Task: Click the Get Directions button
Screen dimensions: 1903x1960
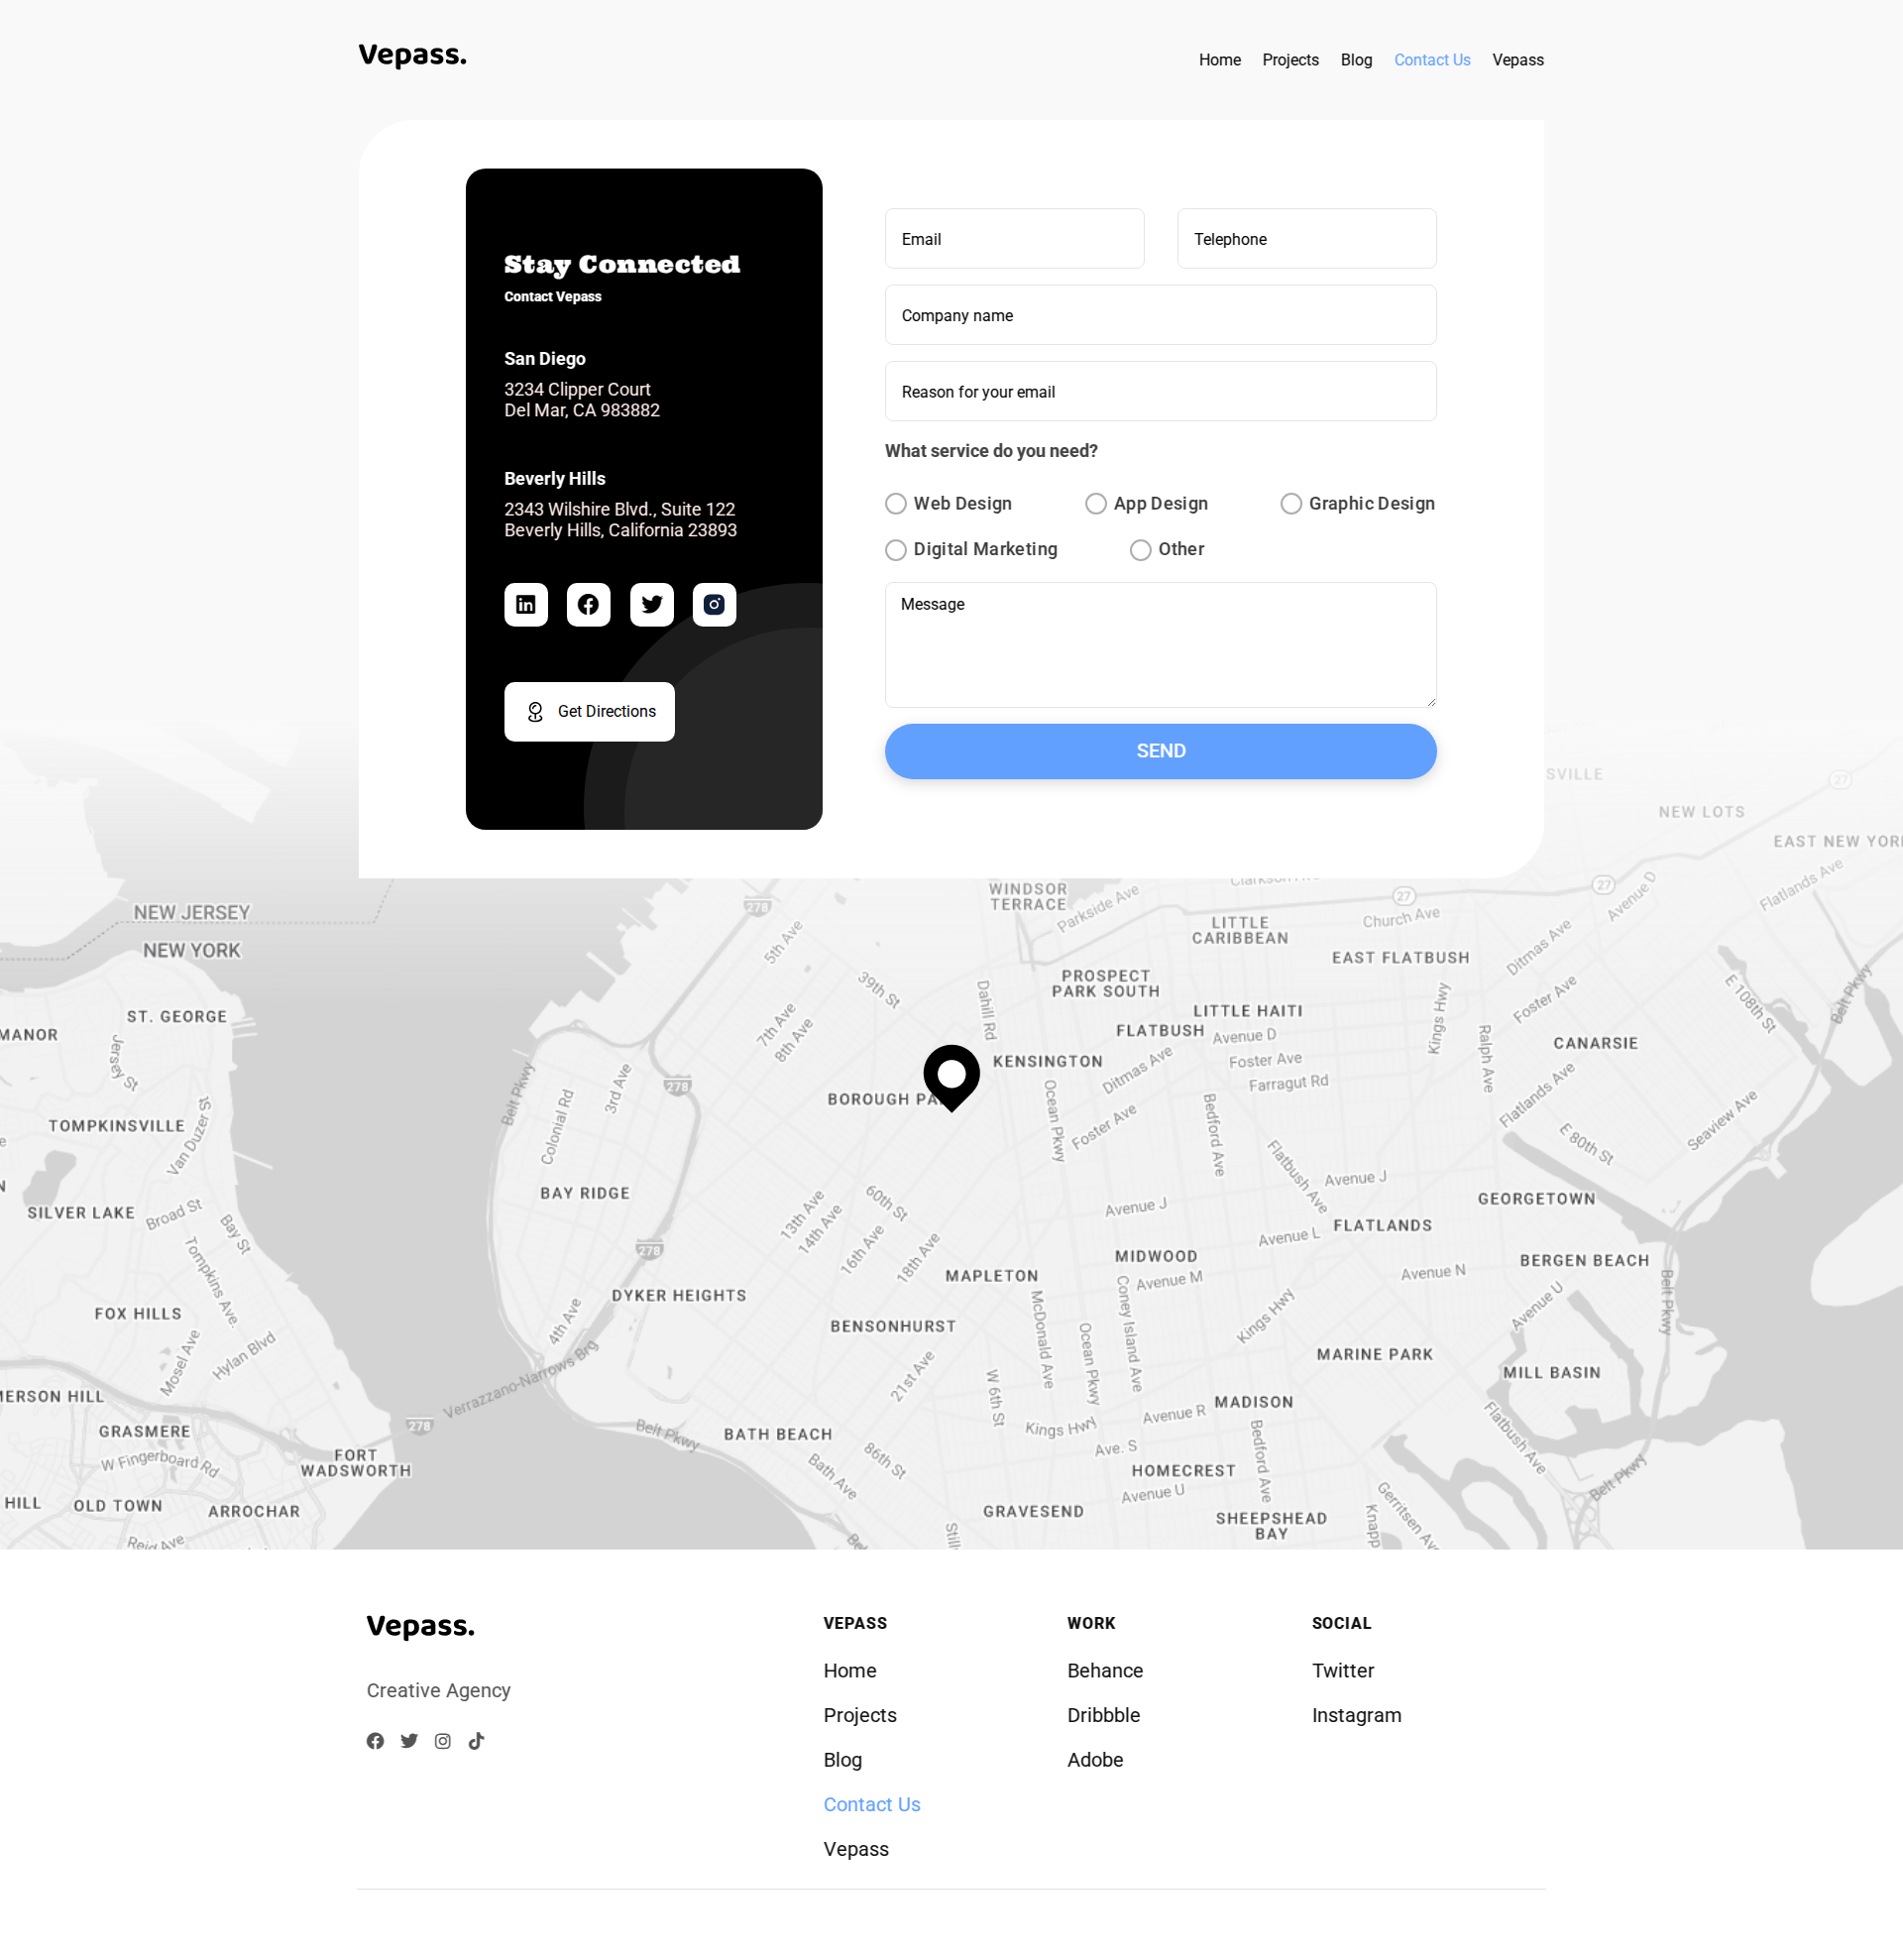Action: pos(589,712)
